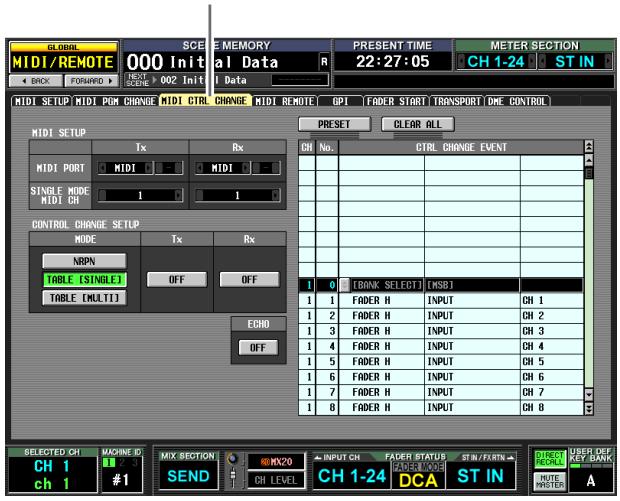Click the fader icon in mix section
620x501 pixels.
tap(233, 478)
